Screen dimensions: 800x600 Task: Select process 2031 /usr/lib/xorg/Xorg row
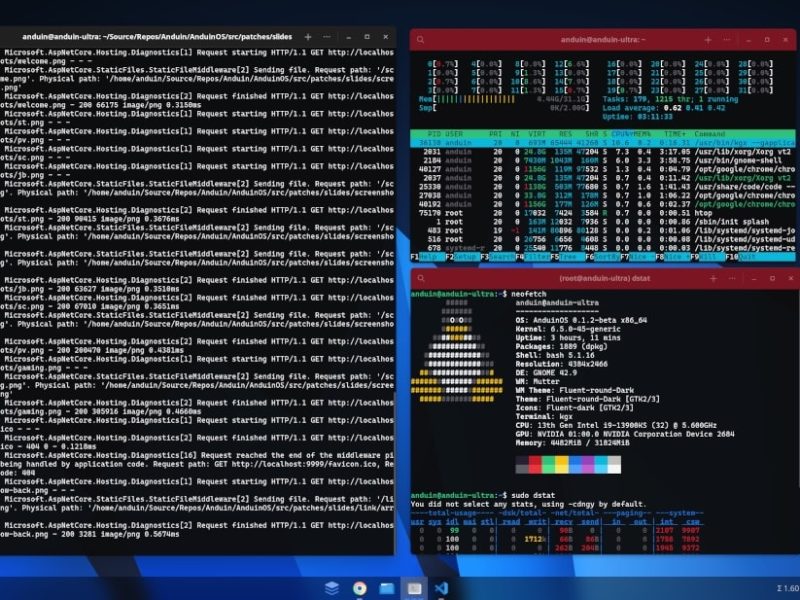coord(603,152)
